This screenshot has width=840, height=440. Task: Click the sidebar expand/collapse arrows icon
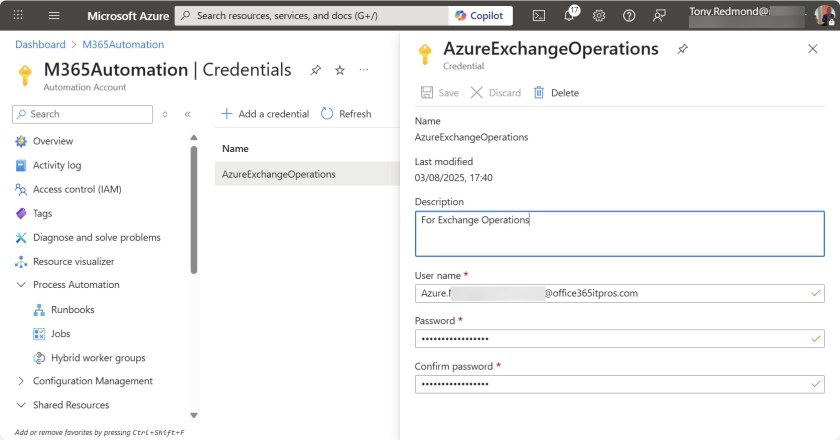pos(165,114)
